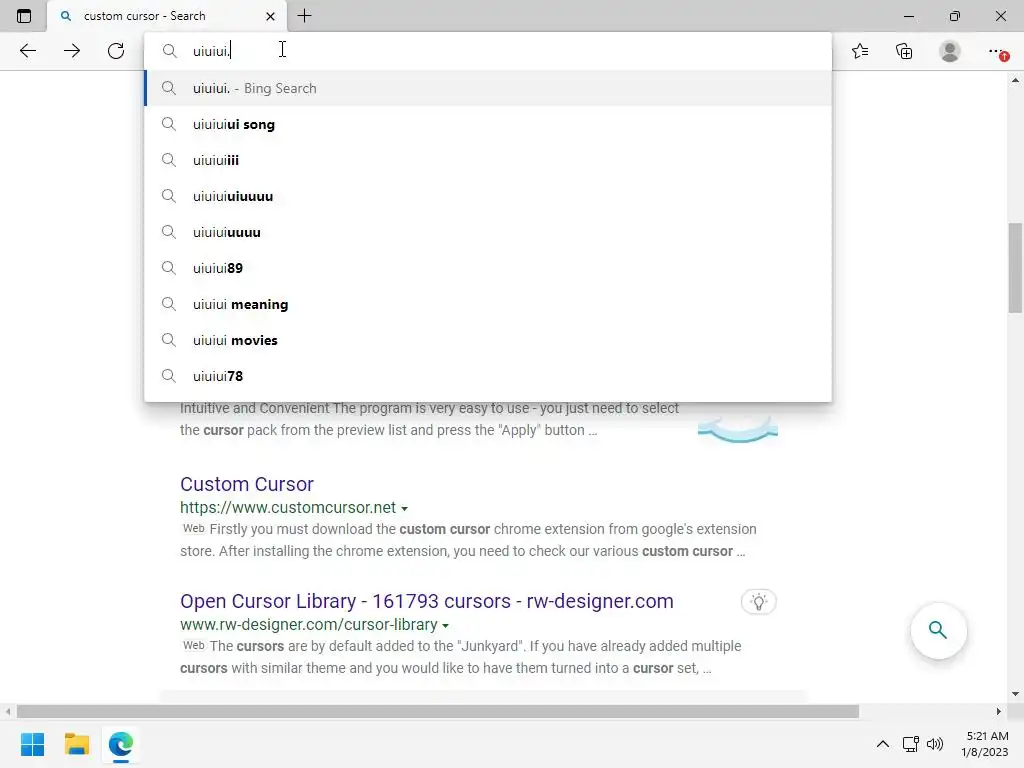Click search icon beside 'uiuiui meaning'
1024x768 pixels.
(x=168, y=304)
